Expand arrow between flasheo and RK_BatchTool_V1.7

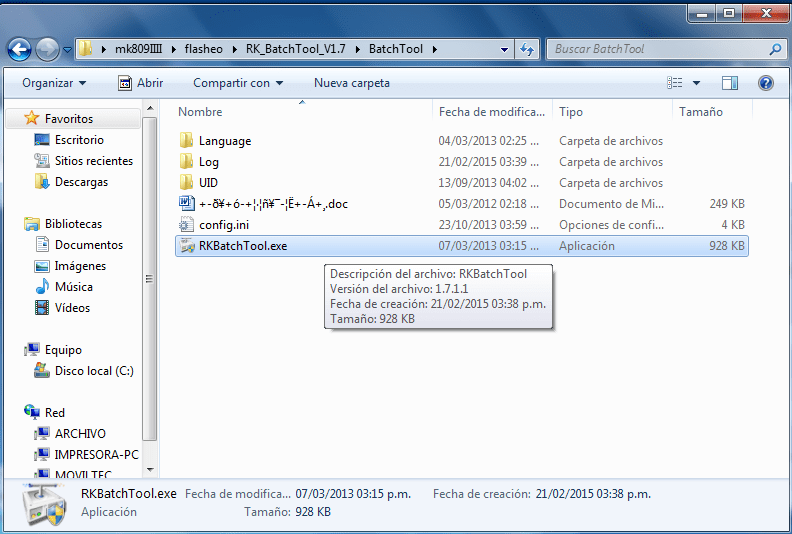234,50
